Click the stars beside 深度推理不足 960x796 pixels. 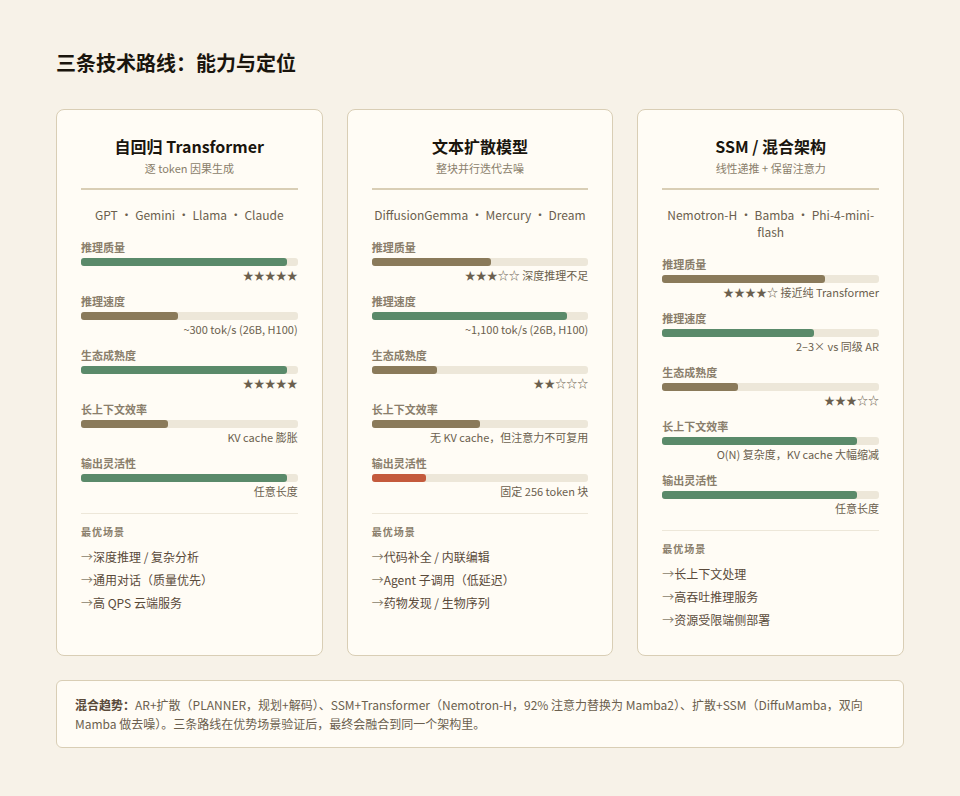coord(492,276)
